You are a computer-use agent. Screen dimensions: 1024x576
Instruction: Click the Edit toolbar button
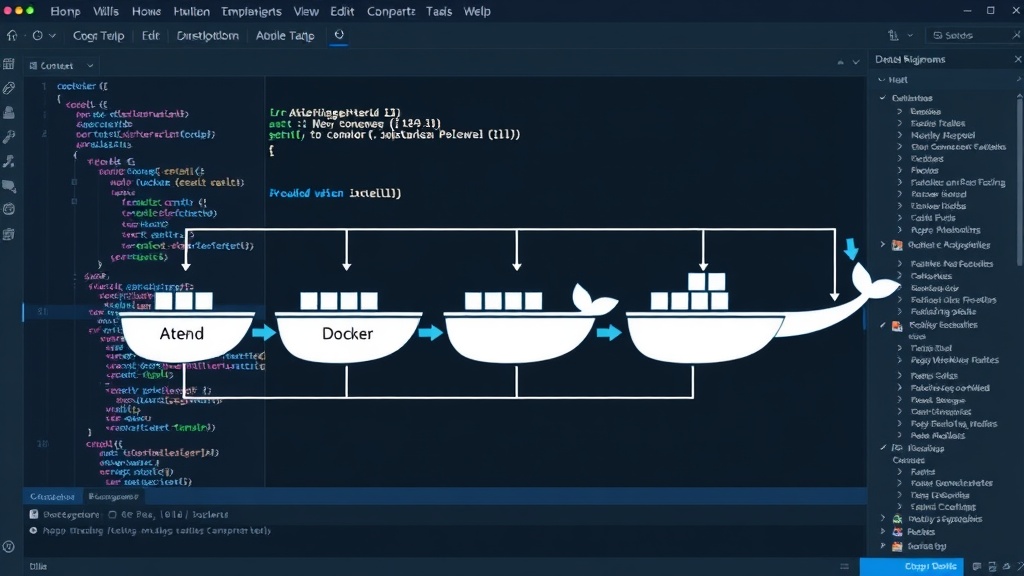[150, 36]
